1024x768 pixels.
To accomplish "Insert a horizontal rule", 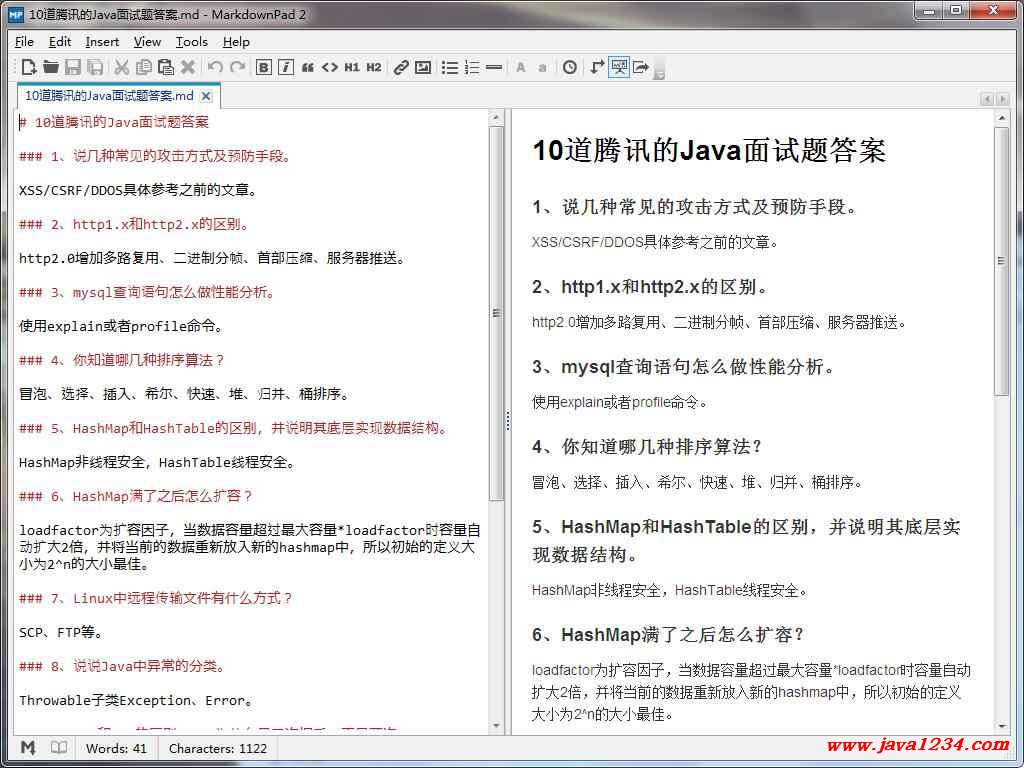I will [x=494, y=67].
